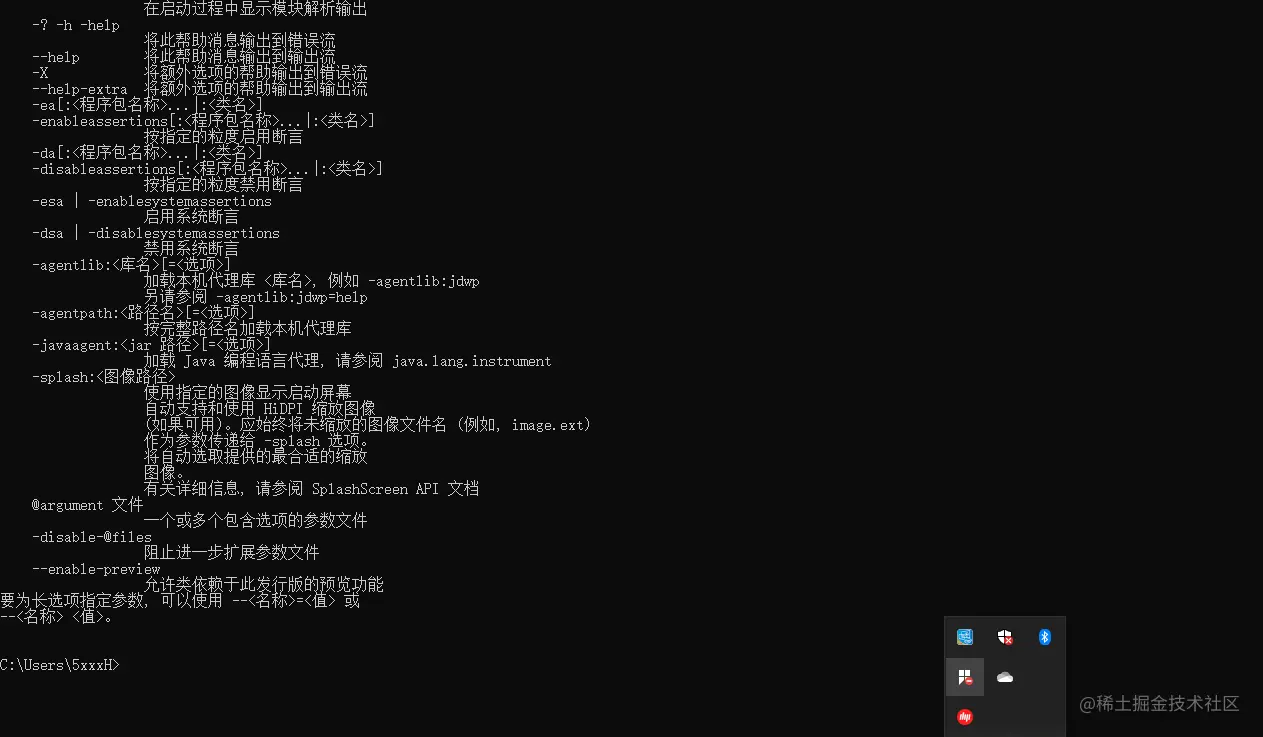Click the Bluetooth tray icon
Viewport: 1263px width, 737px height.
click(1045, 637)
